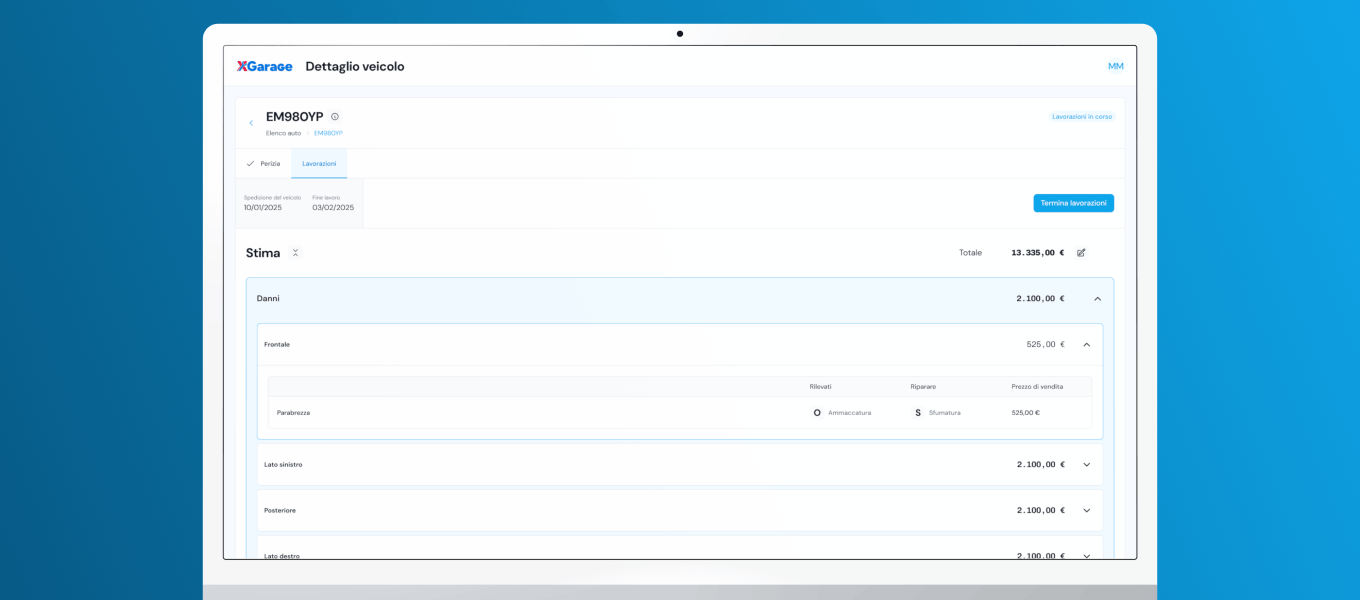
Task: Click the XGarage logo
Action: 264,66
